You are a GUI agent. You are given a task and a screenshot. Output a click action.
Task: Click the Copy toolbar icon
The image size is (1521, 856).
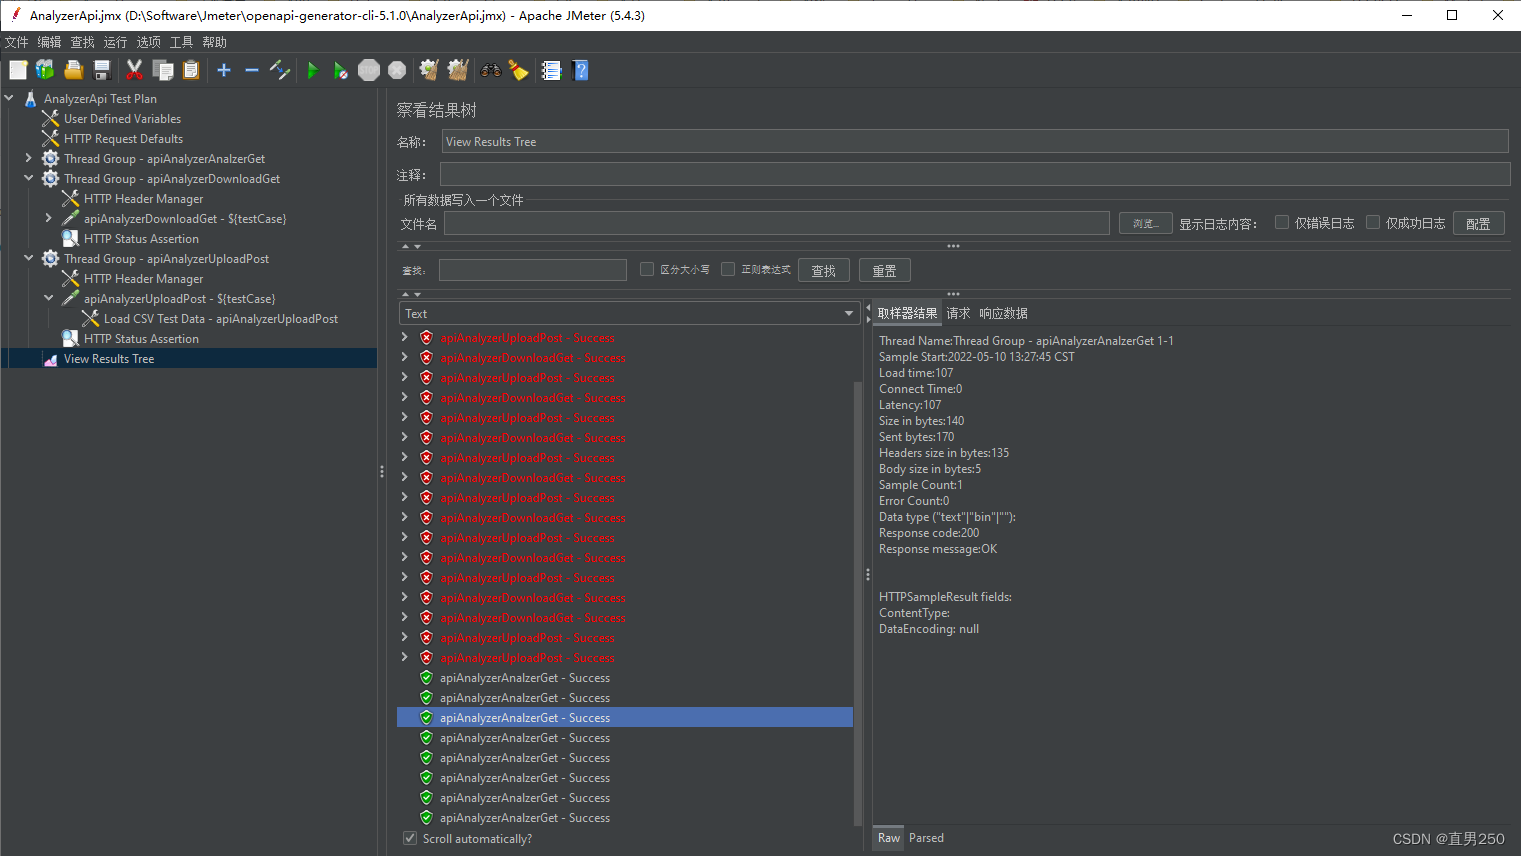(163, 70)
